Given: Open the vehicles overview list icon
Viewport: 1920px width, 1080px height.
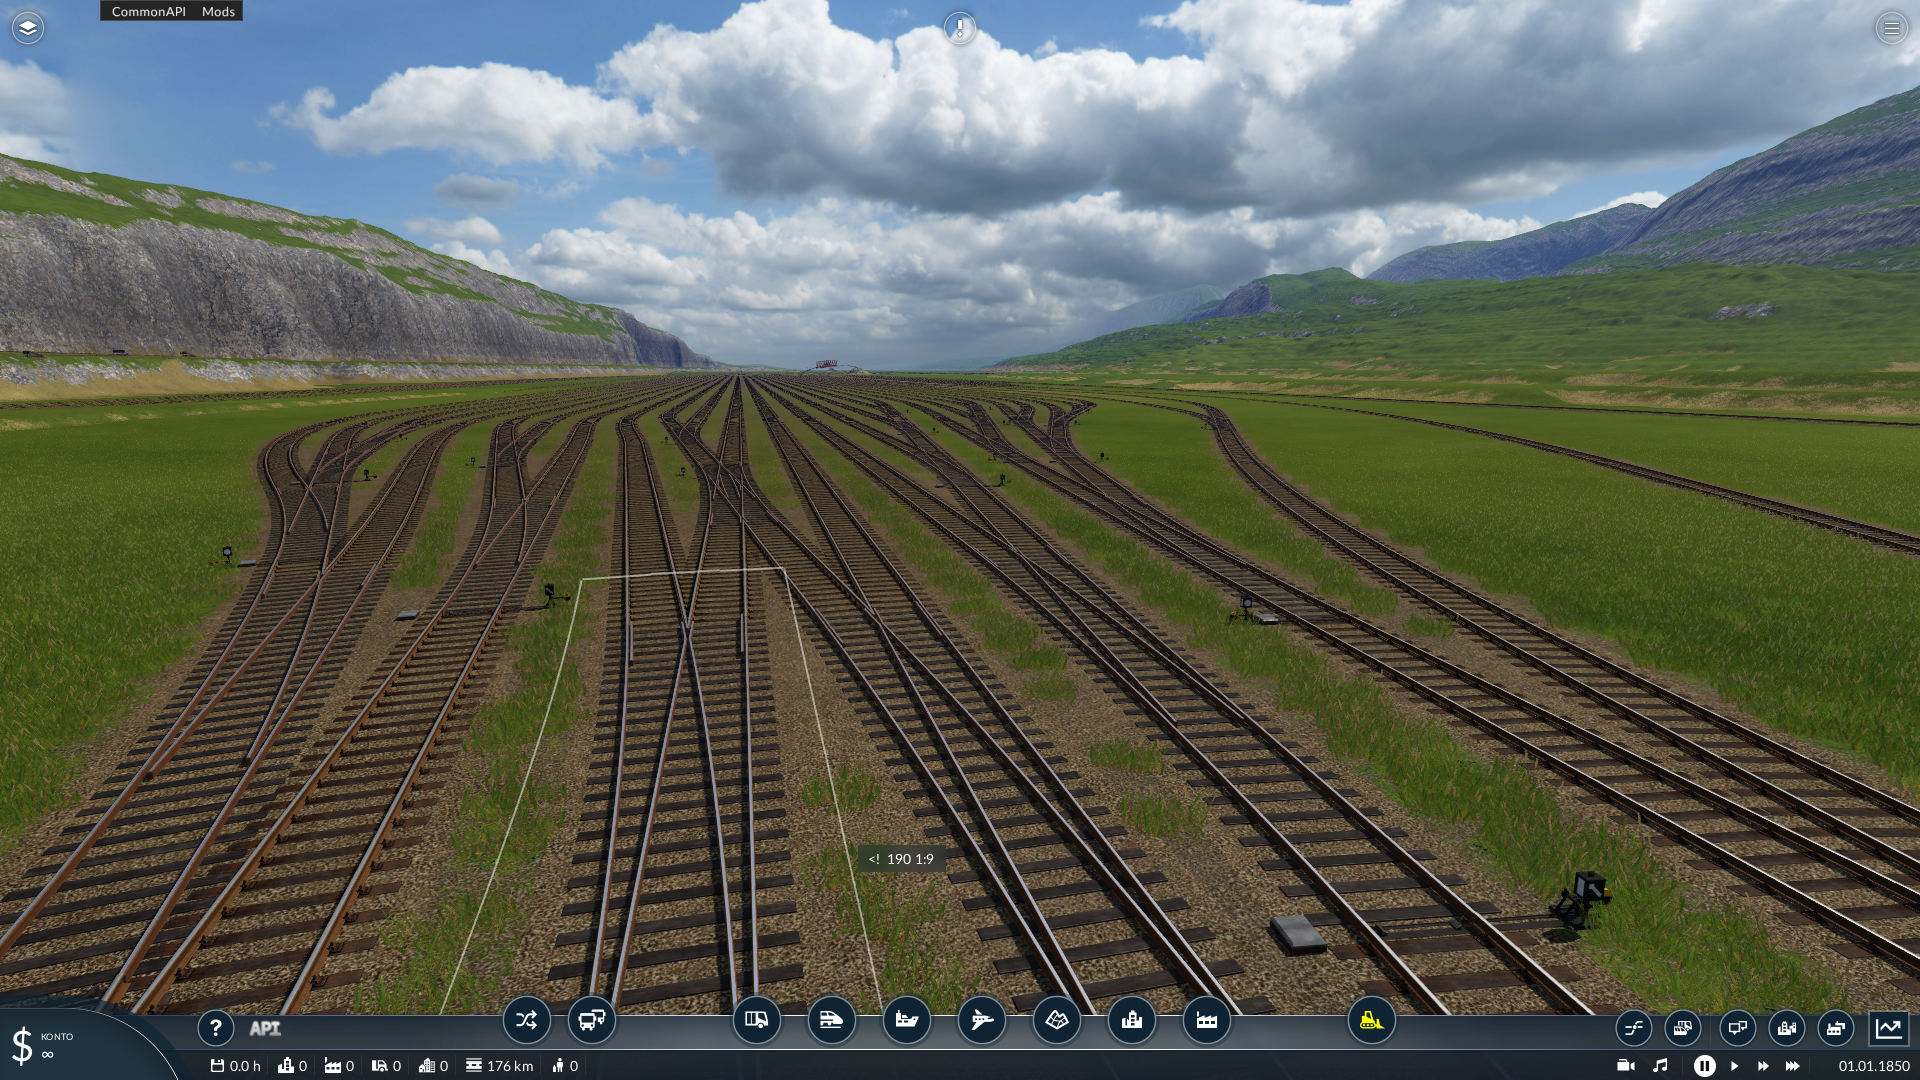Looking at the screenshot, I should (1682, 1028).
